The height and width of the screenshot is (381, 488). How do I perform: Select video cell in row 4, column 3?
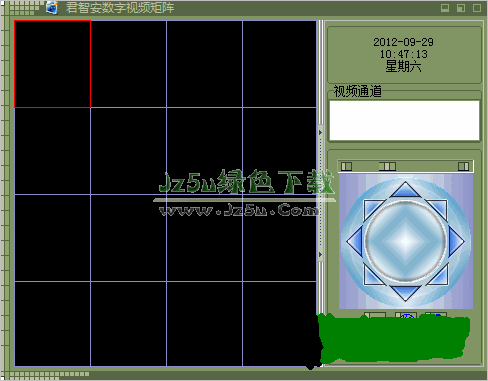click(204, 324)
